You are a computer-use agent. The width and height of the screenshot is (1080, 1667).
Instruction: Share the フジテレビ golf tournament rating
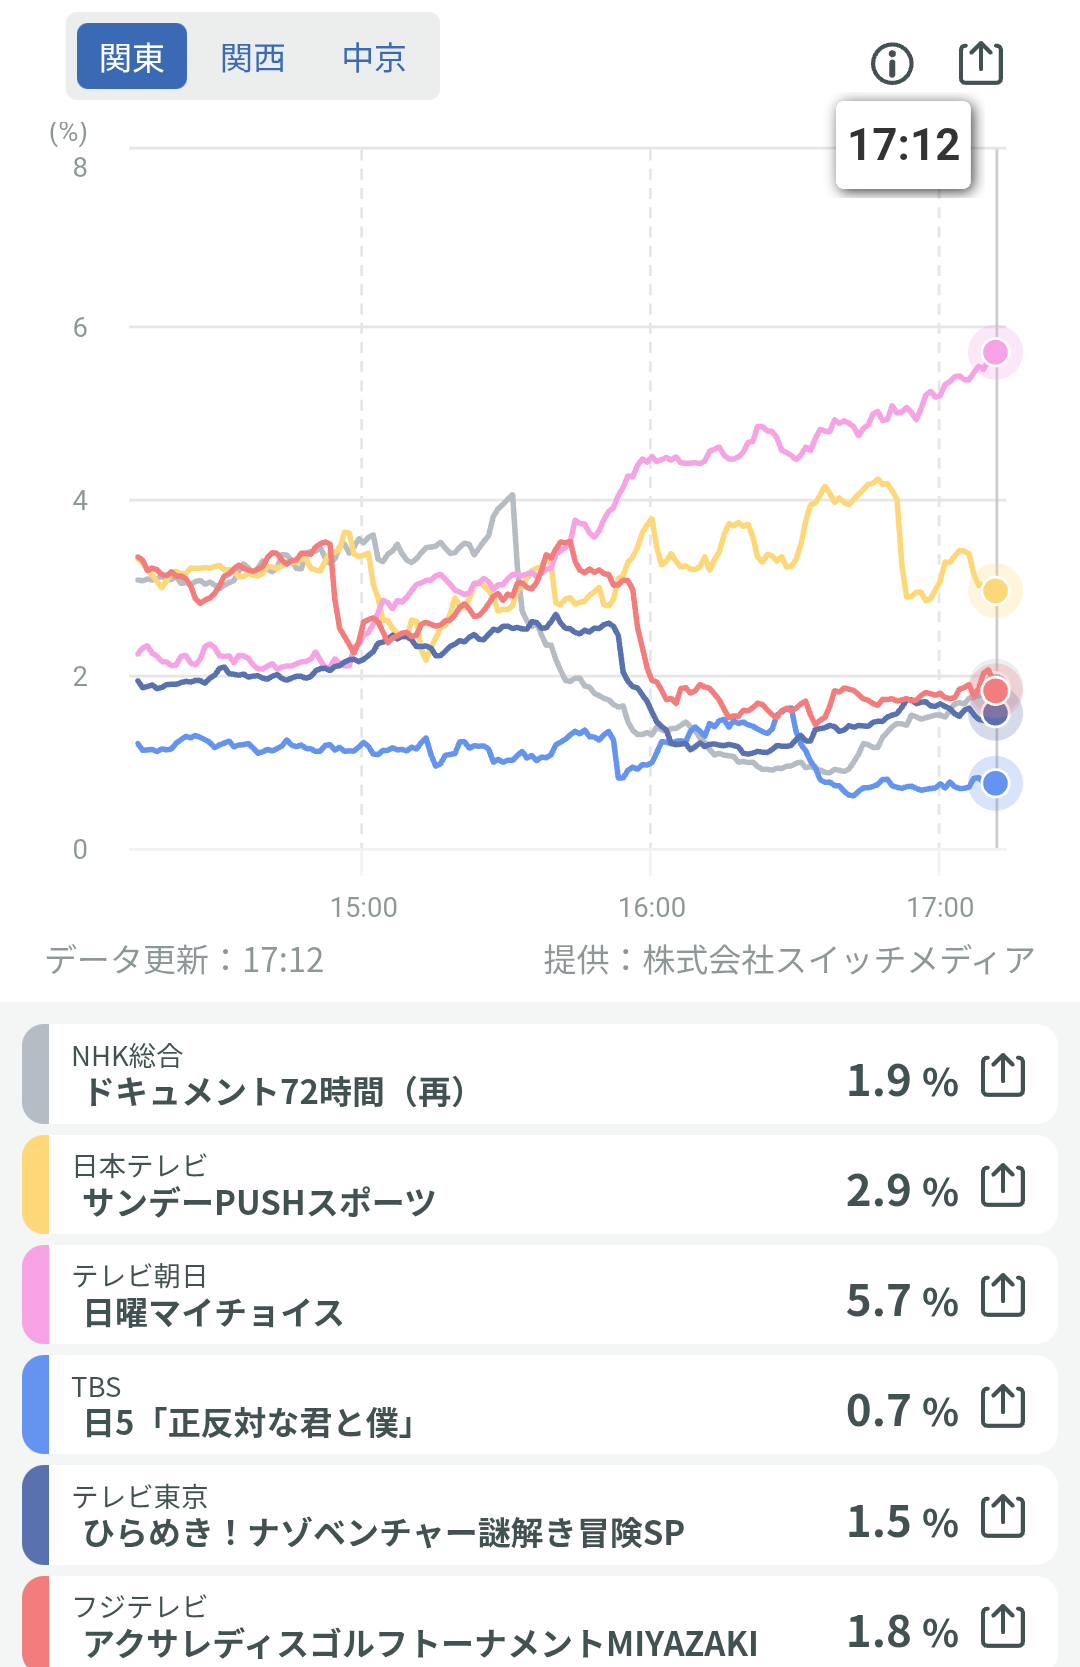[1003, 1627]
